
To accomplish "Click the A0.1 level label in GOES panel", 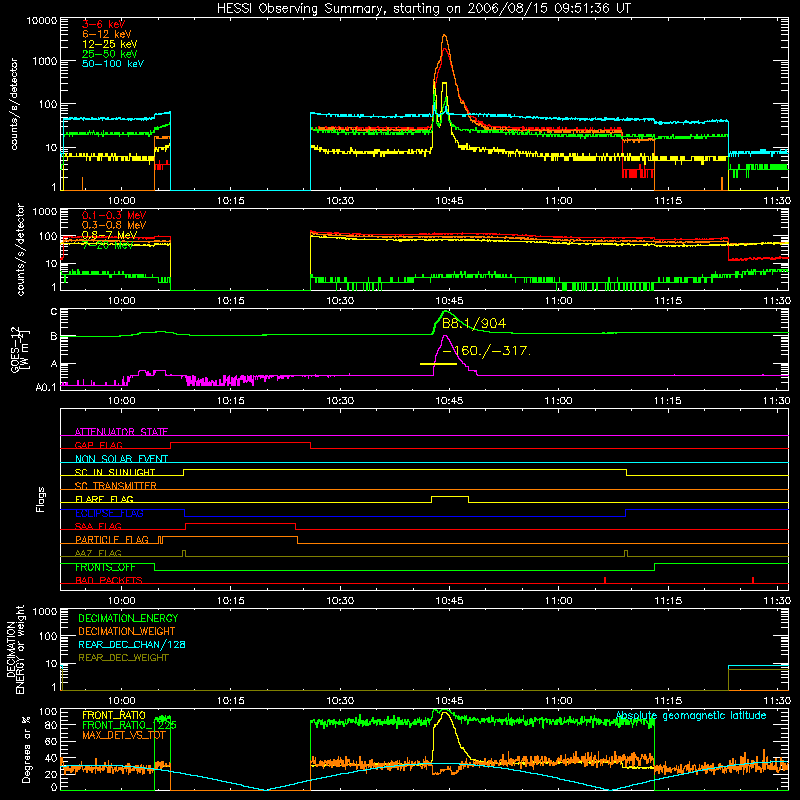I will point(46,388).
